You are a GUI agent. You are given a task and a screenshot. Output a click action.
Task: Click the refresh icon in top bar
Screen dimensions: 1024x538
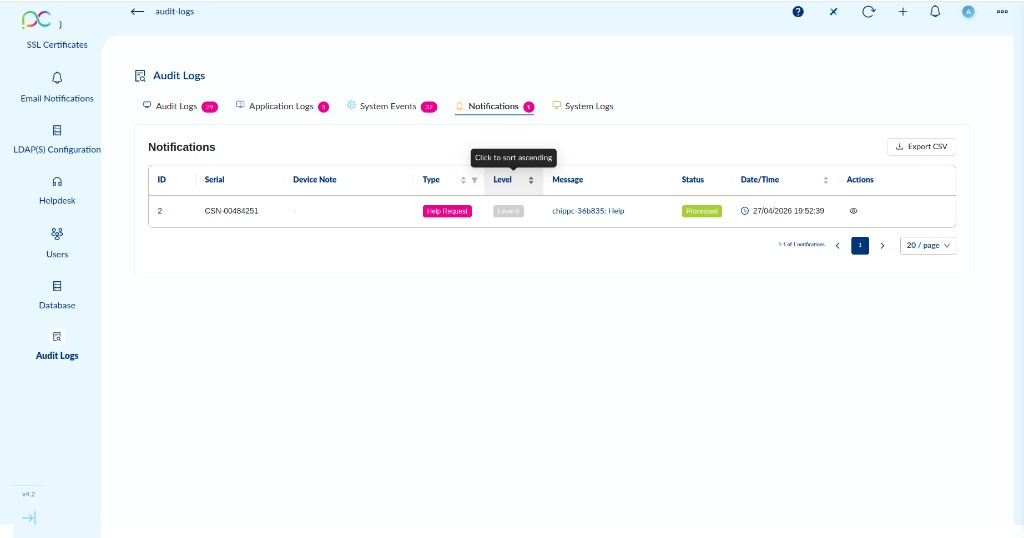pos(868,12)
